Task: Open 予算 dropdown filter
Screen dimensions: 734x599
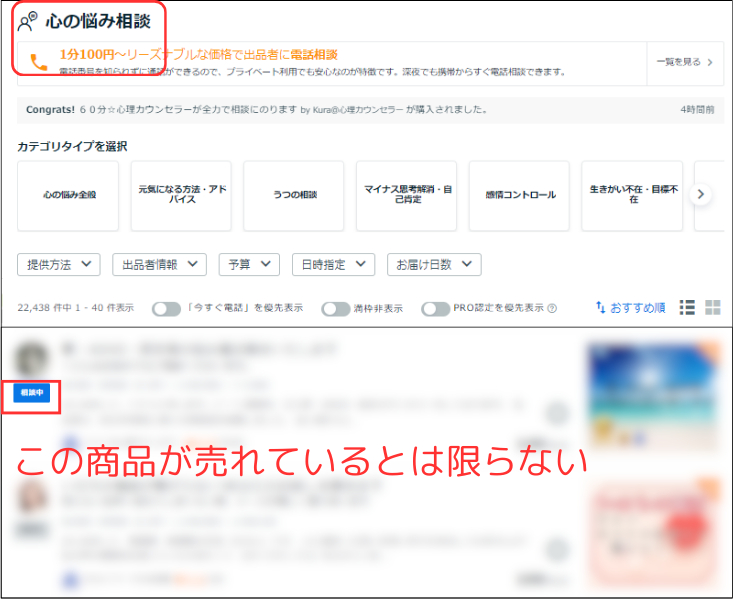Action: click(249, 265)
